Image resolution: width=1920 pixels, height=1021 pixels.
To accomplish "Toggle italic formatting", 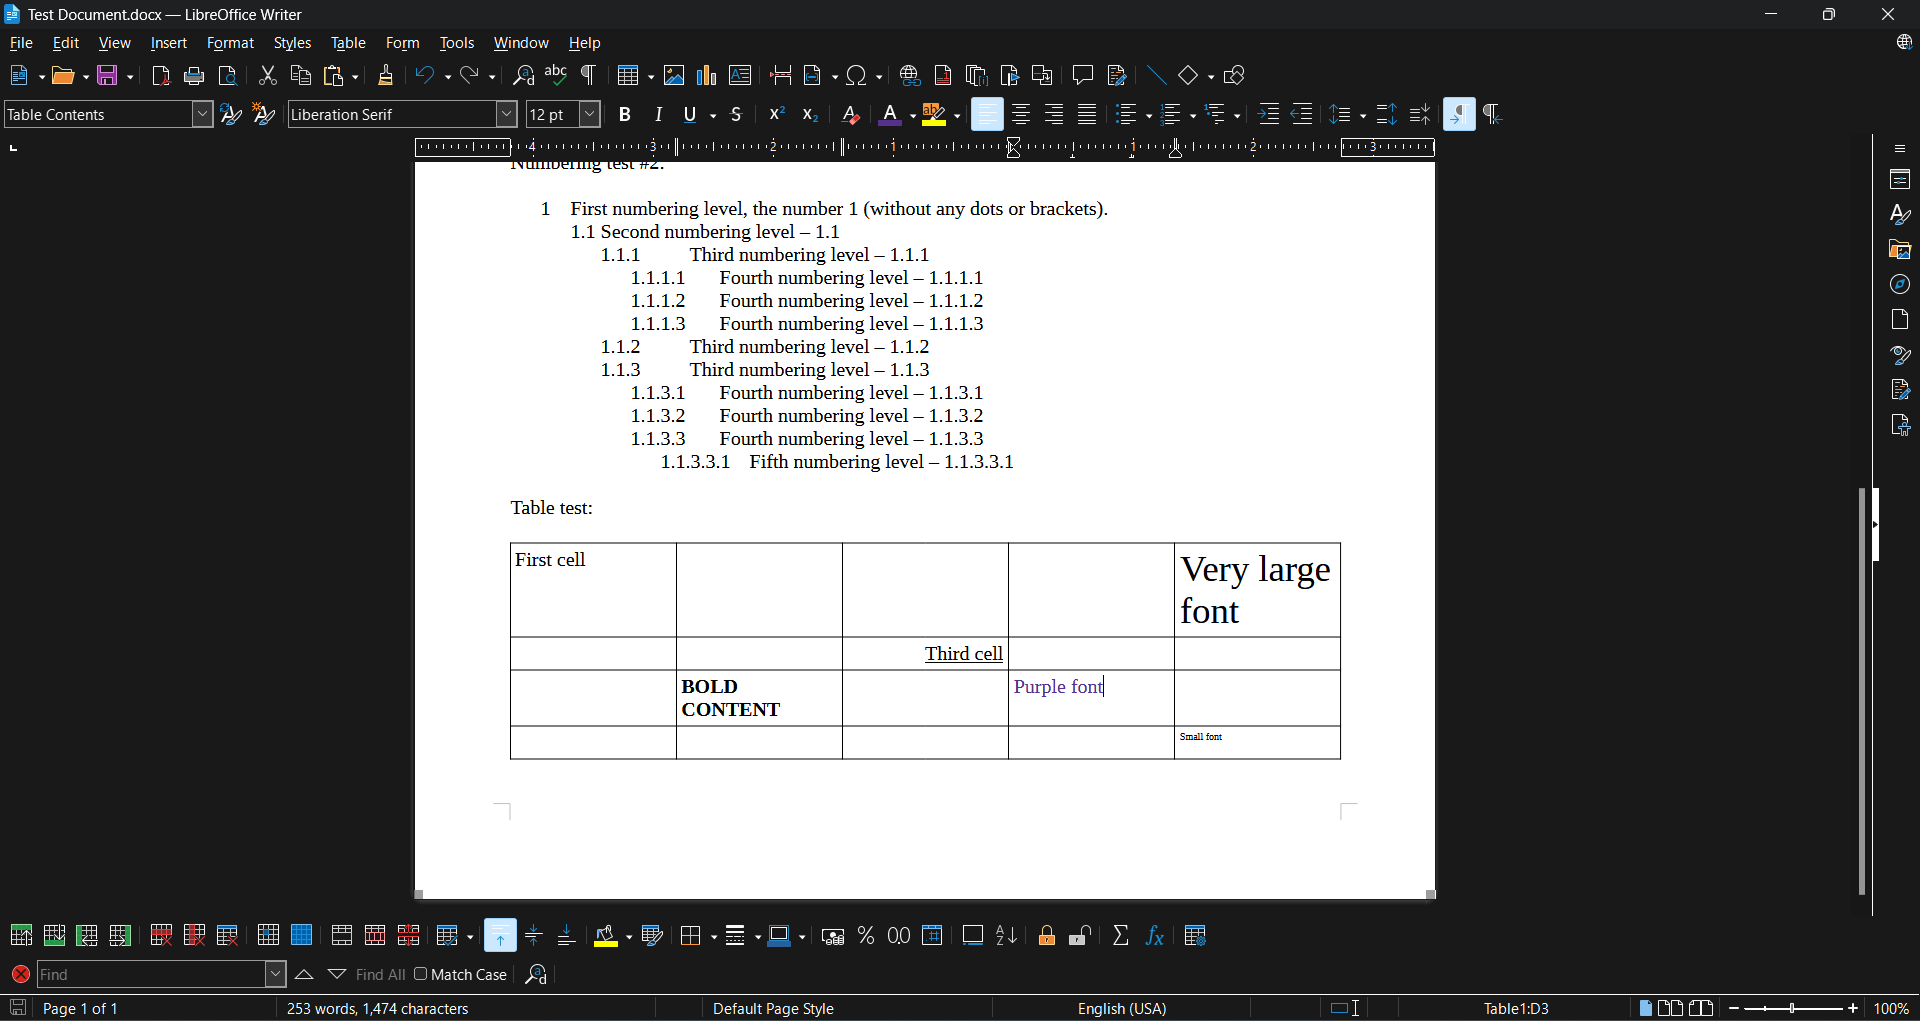I will (x=658, y=115).
